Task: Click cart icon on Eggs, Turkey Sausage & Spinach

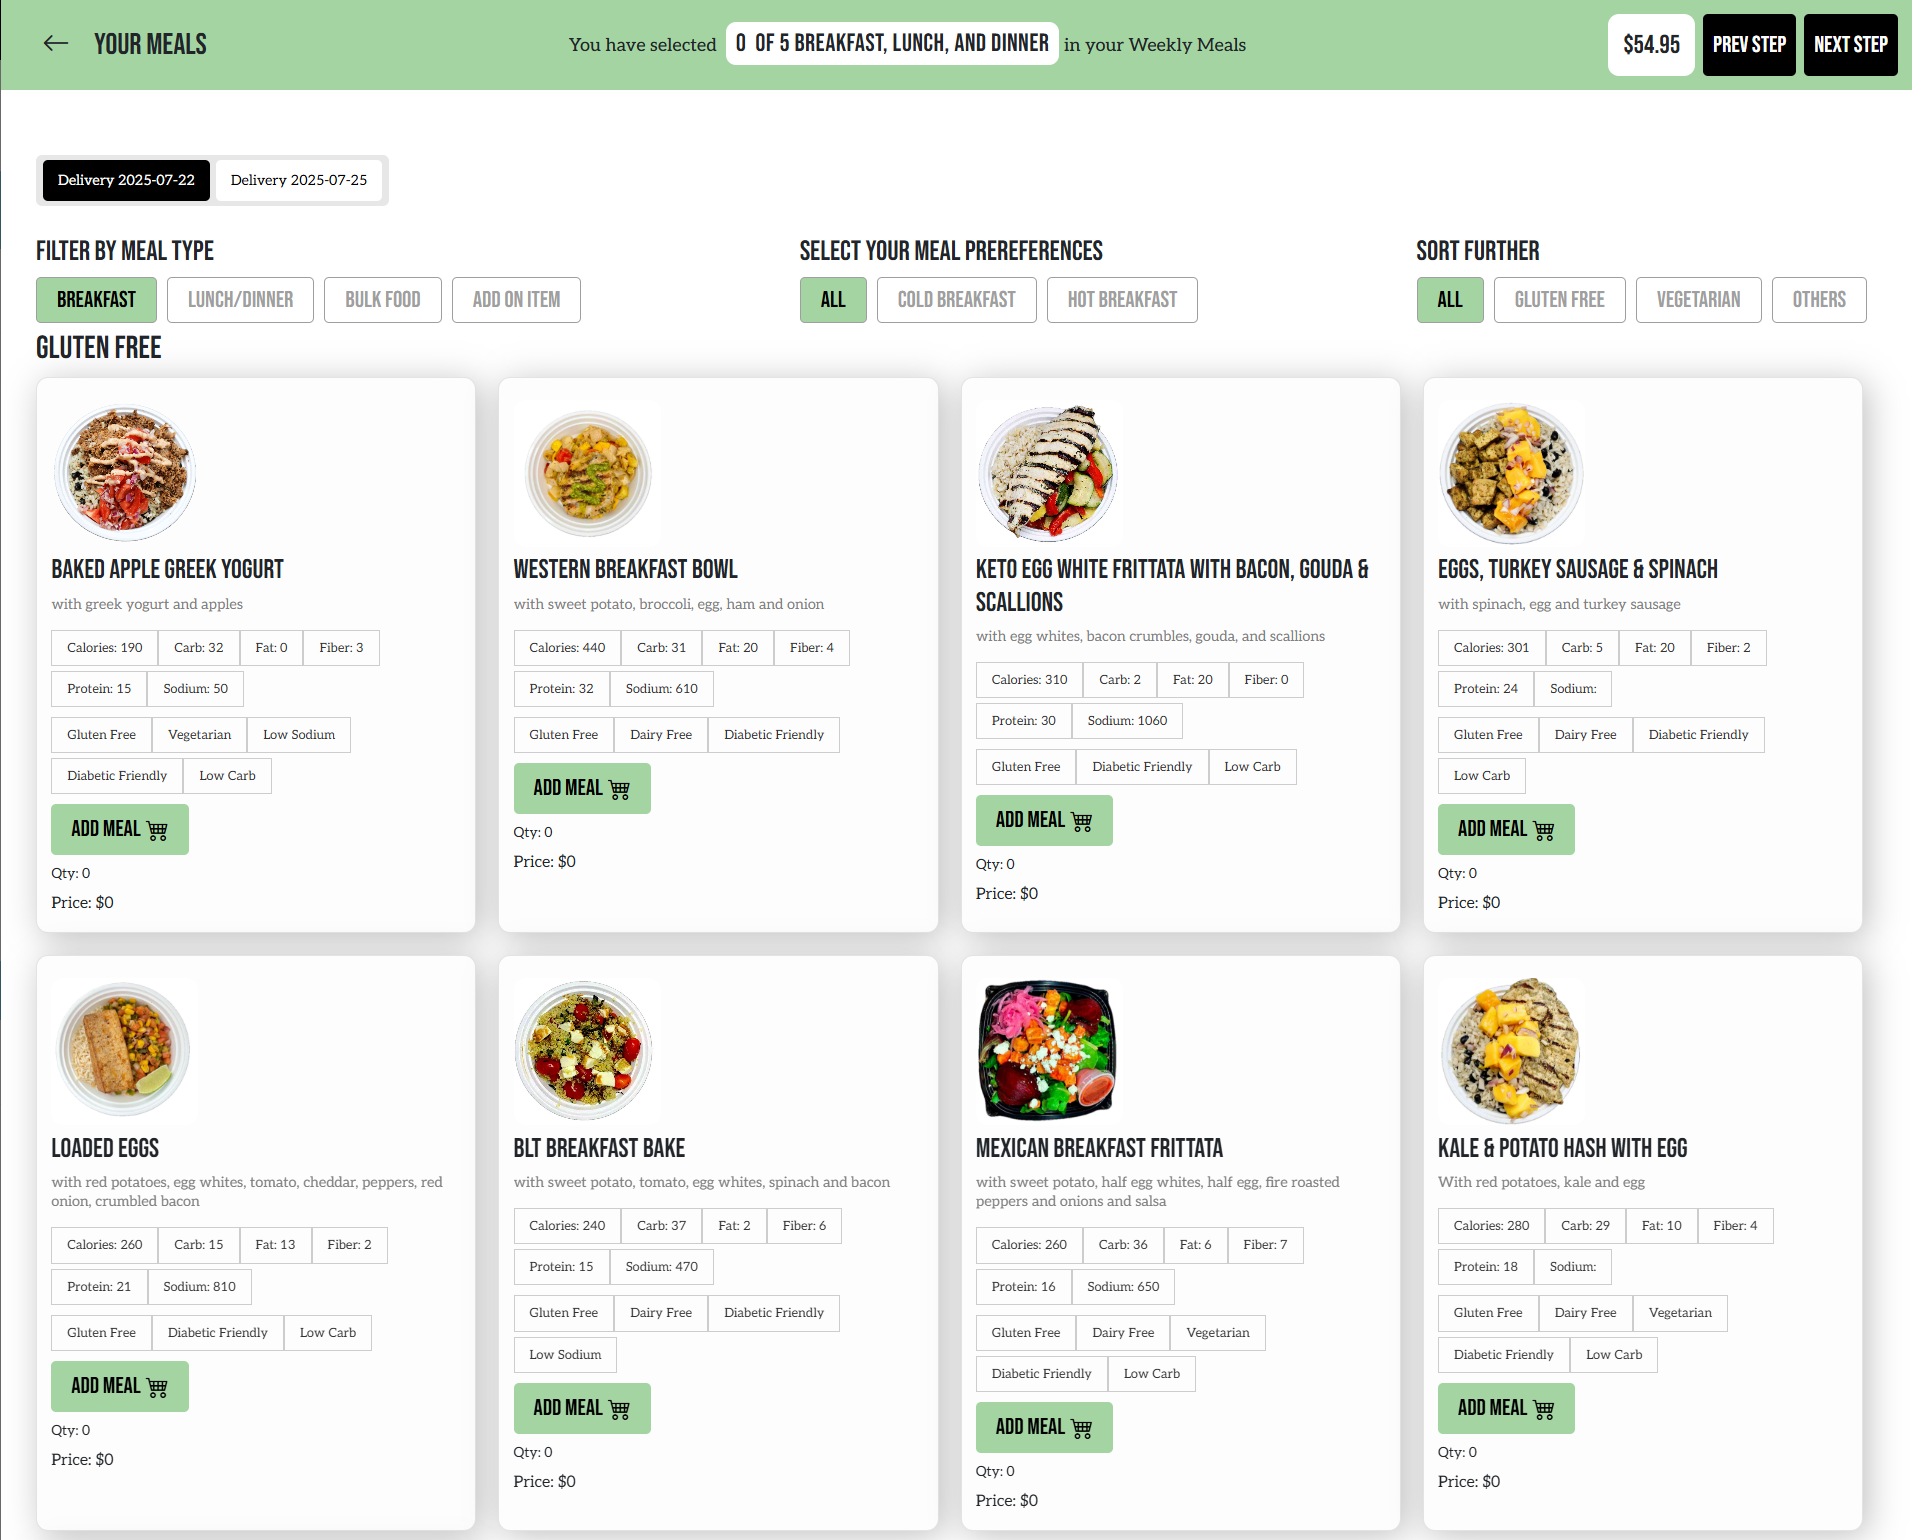Action: tap(1543, 830)
